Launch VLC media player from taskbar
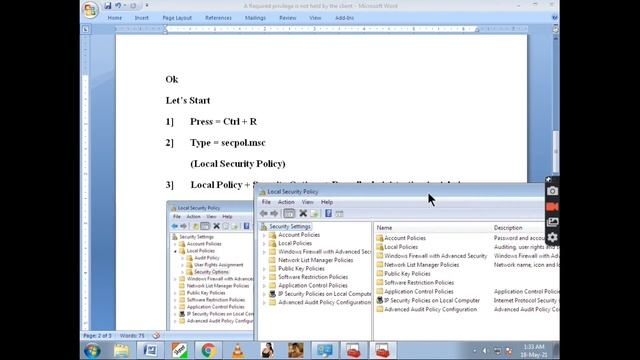The height and width of the screenshot is (360, 640). [238, 351]
